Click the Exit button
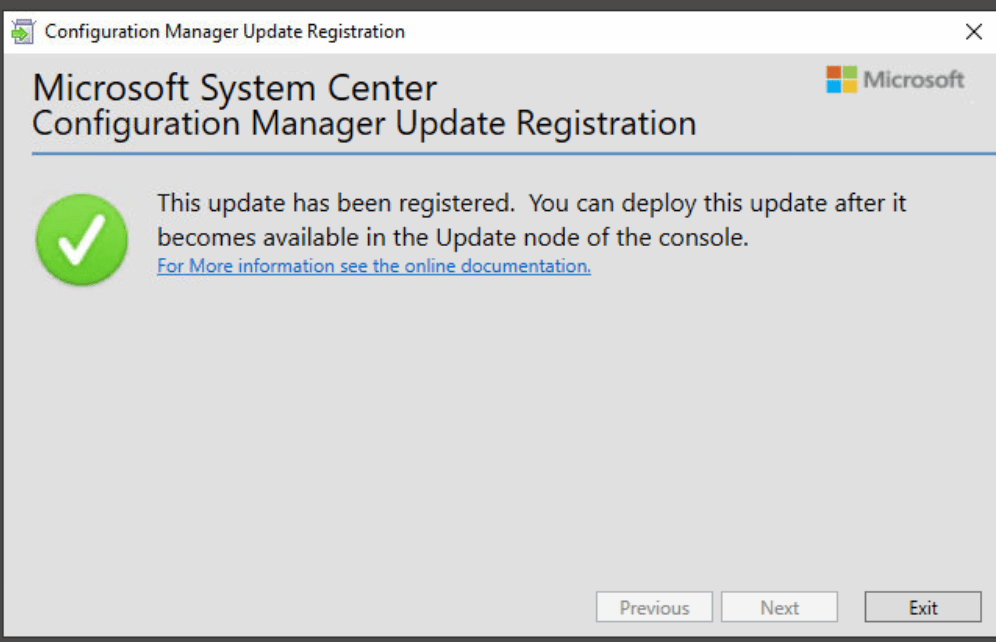996x642 pixels. tap(922, 607)
